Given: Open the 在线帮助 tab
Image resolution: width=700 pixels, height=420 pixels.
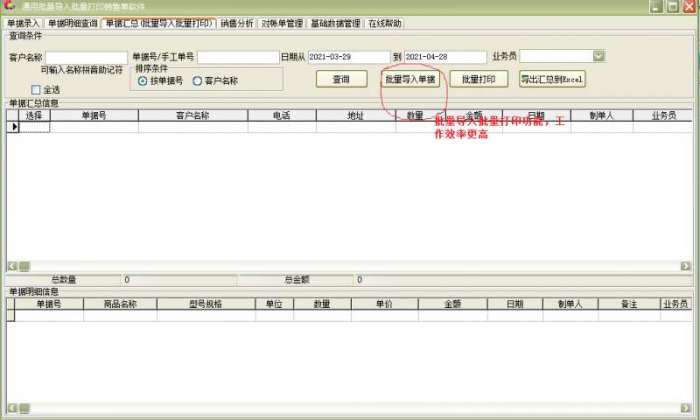Looking at the screenshot, I should 384,23.
